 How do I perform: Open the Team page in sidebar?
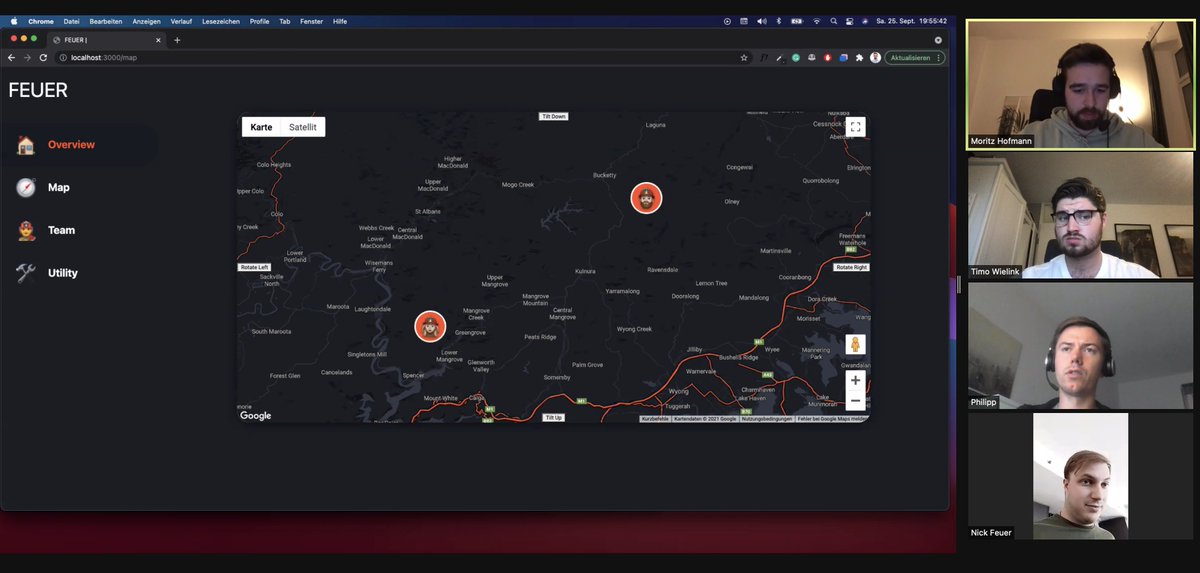61,230
